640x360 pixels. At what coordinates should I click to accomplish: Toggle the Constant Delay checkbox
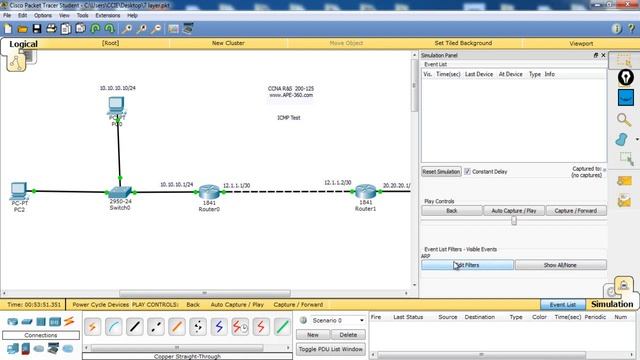tap(467, 171)
